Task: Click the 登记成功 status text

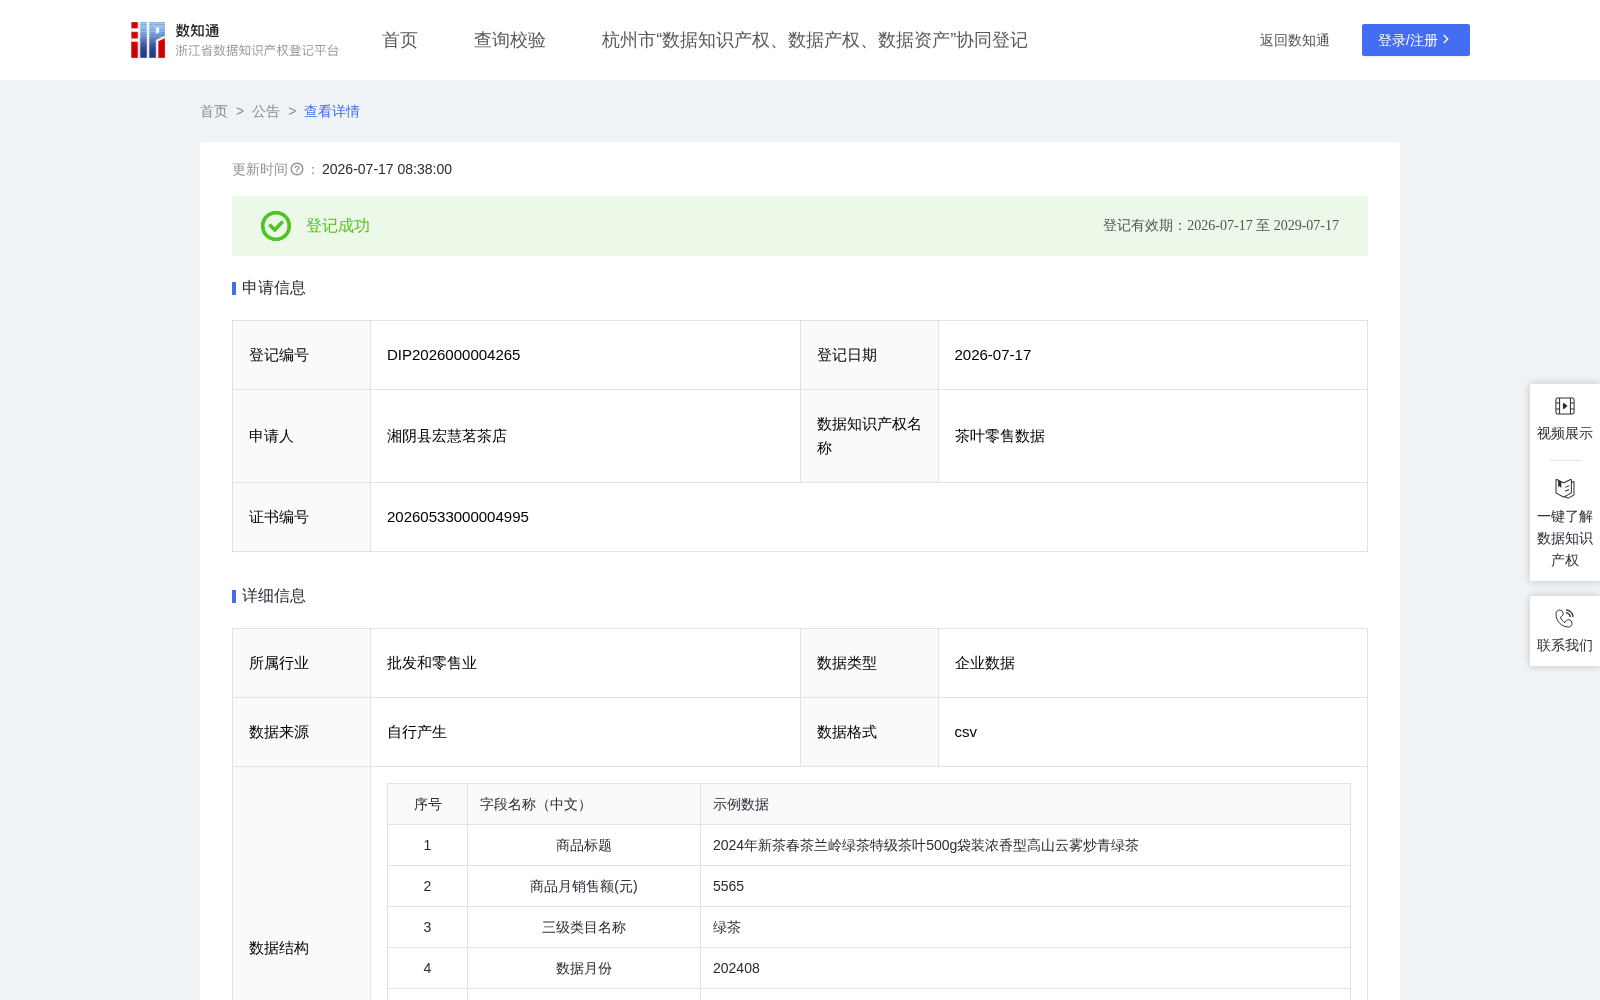Action: click(338, 226)
